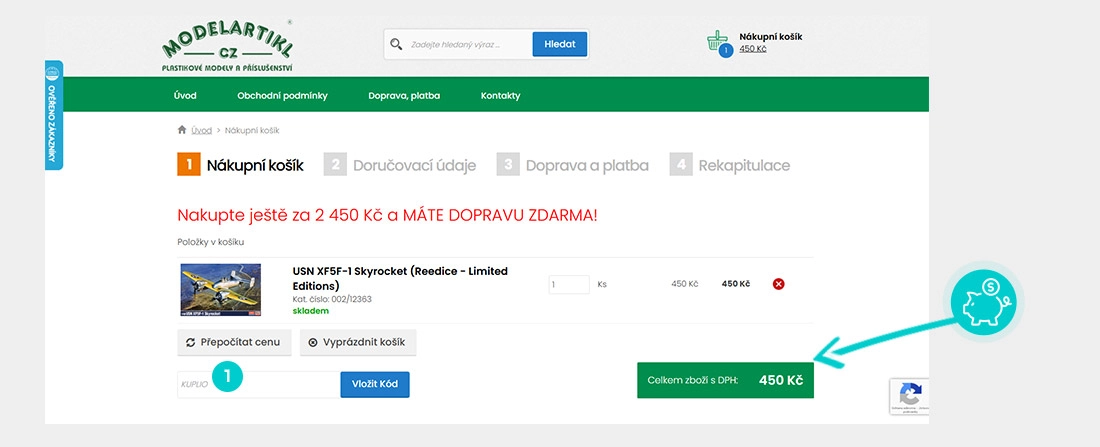Focus the search text field
This screenshot has width=1100, height=447.
[467, 44]
